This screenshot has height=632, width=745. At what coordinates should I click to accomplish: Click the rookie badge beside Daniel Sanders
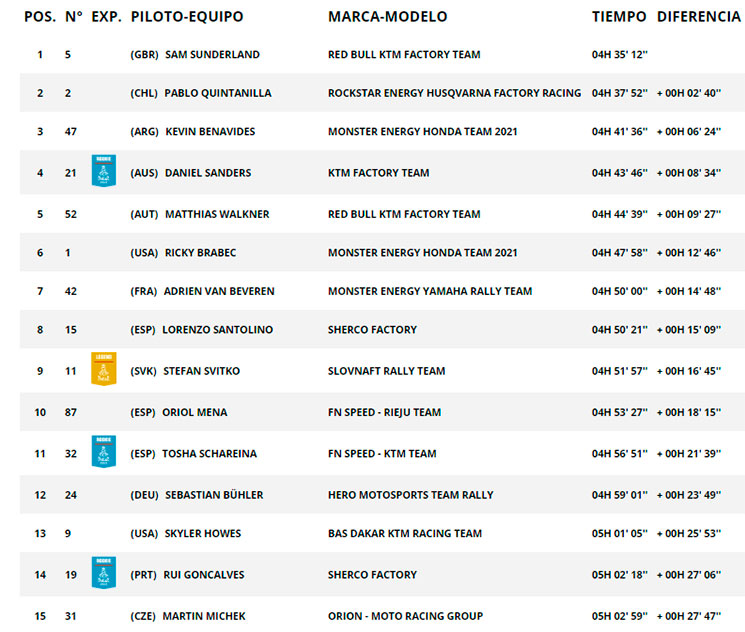[x=104, y=171]
